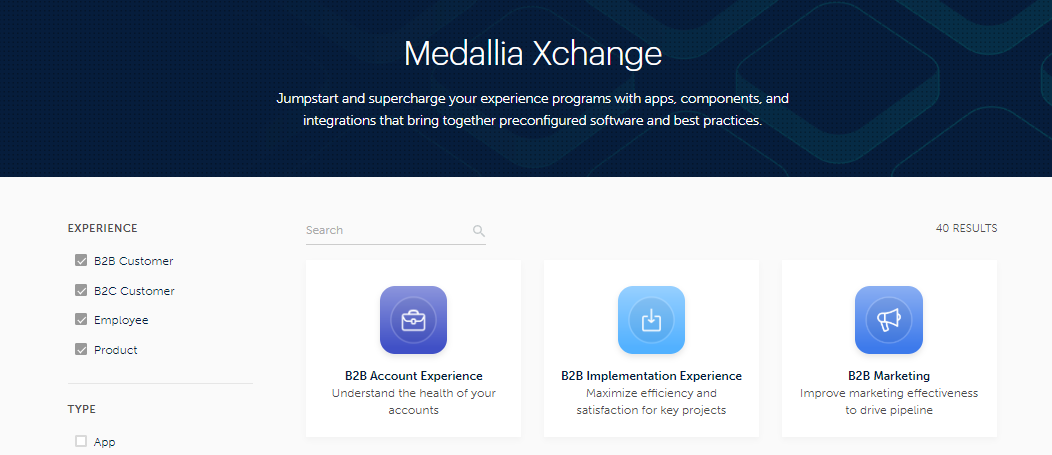Open the B2B Account Experience title link
Viewport: 1052px width, 455px height.
pos(413,376)
